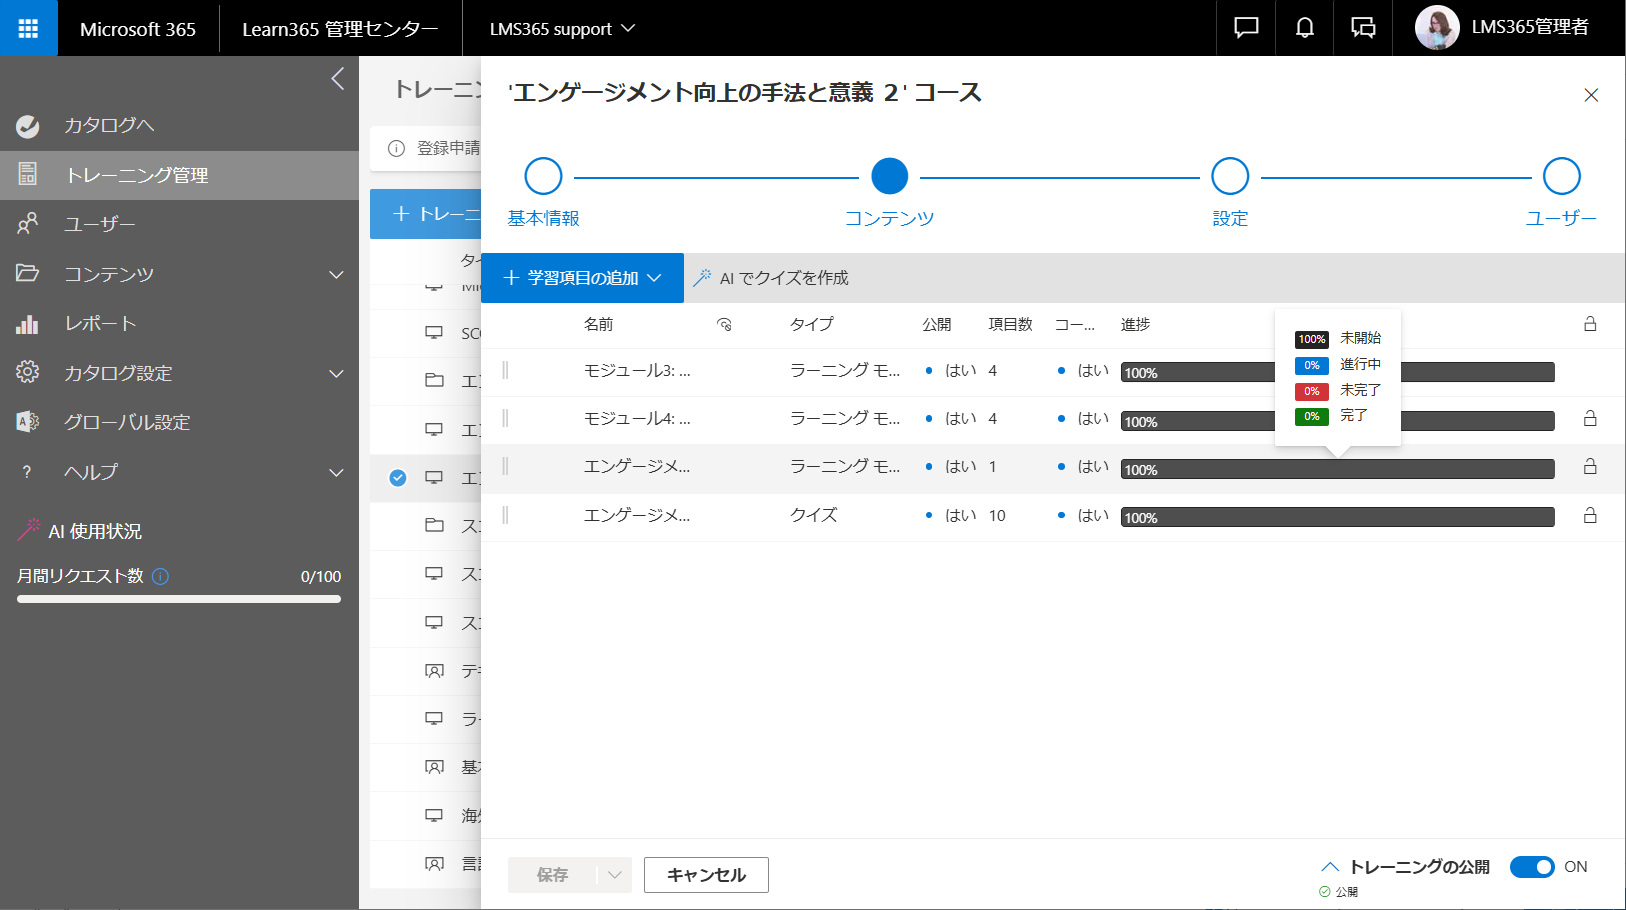Click AI でクイズを作成
The height and width of the screenshot is (910, 1626).
[x=770, y=278]
